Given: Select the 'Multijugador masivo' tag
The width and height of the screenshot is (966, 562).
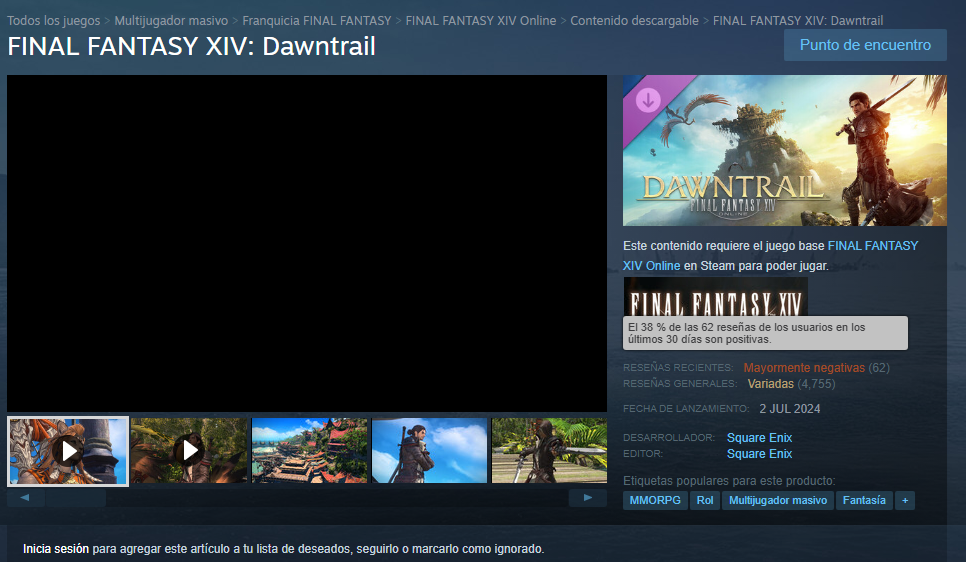Looking at the screenshot, I should tap(778, 500).
